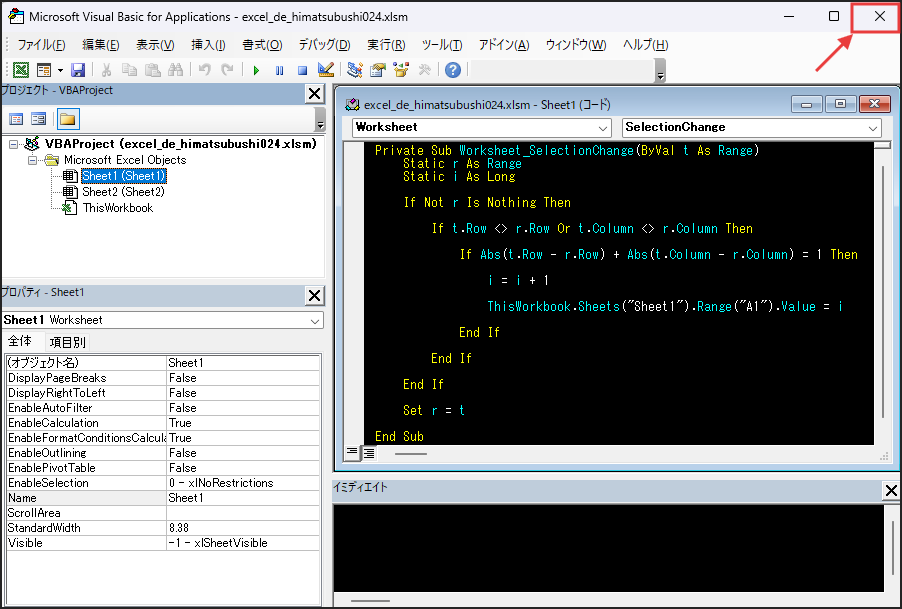This screenshot has height=609, width=902.
Task: Click the Reset stop icon
Action: point(302,70)
